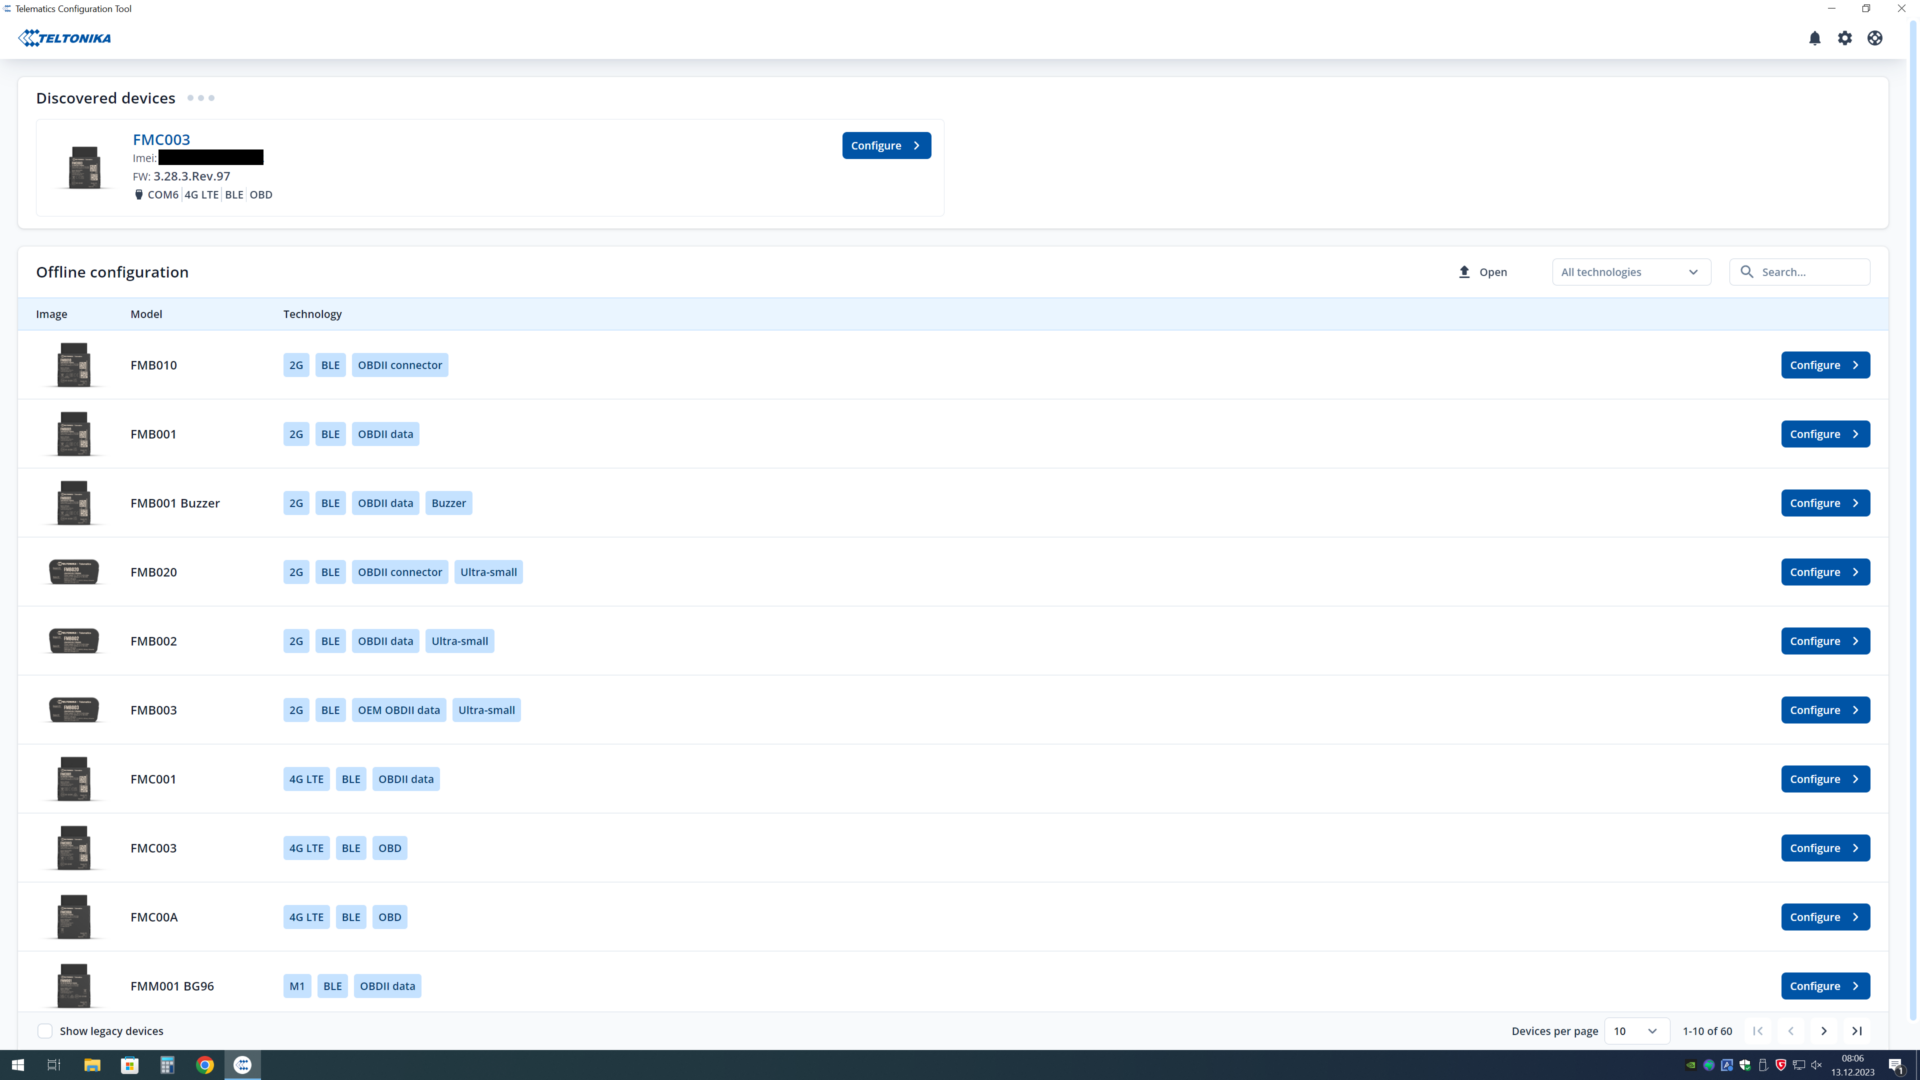The height and width of the screenshot is (1080, 1920).
Task: Click Configure for FMB003
Action: tap(1825, 710)
